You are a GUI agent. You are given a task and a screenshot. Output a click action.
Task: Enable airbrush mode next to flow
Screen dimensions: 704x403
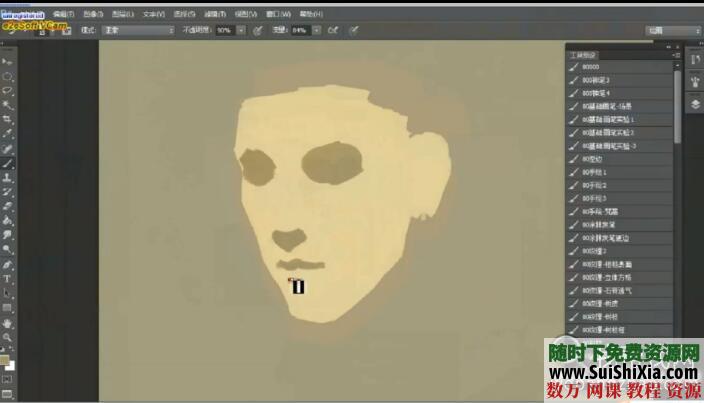[x=333, y=31]
